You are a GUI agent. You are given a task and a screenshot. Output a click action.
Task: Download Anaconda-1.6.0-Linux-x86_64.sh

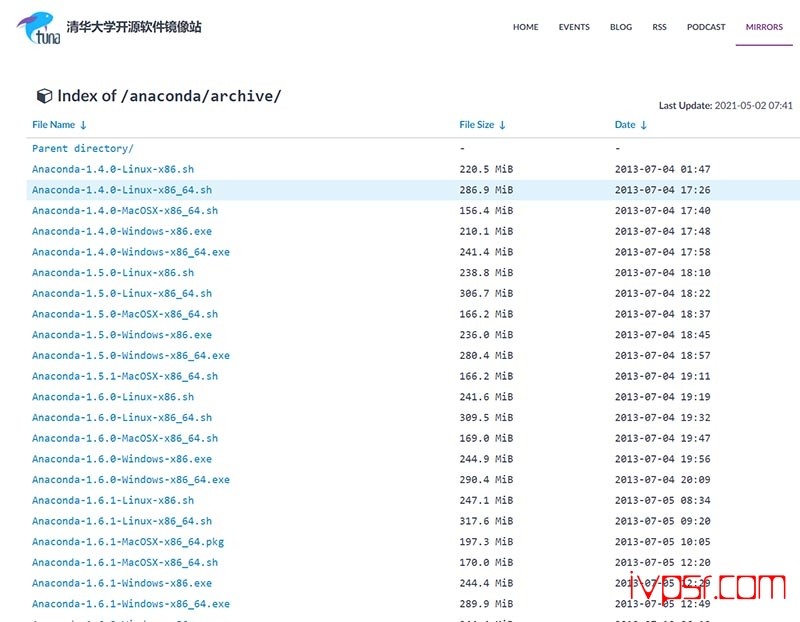(x=122, y=417)
